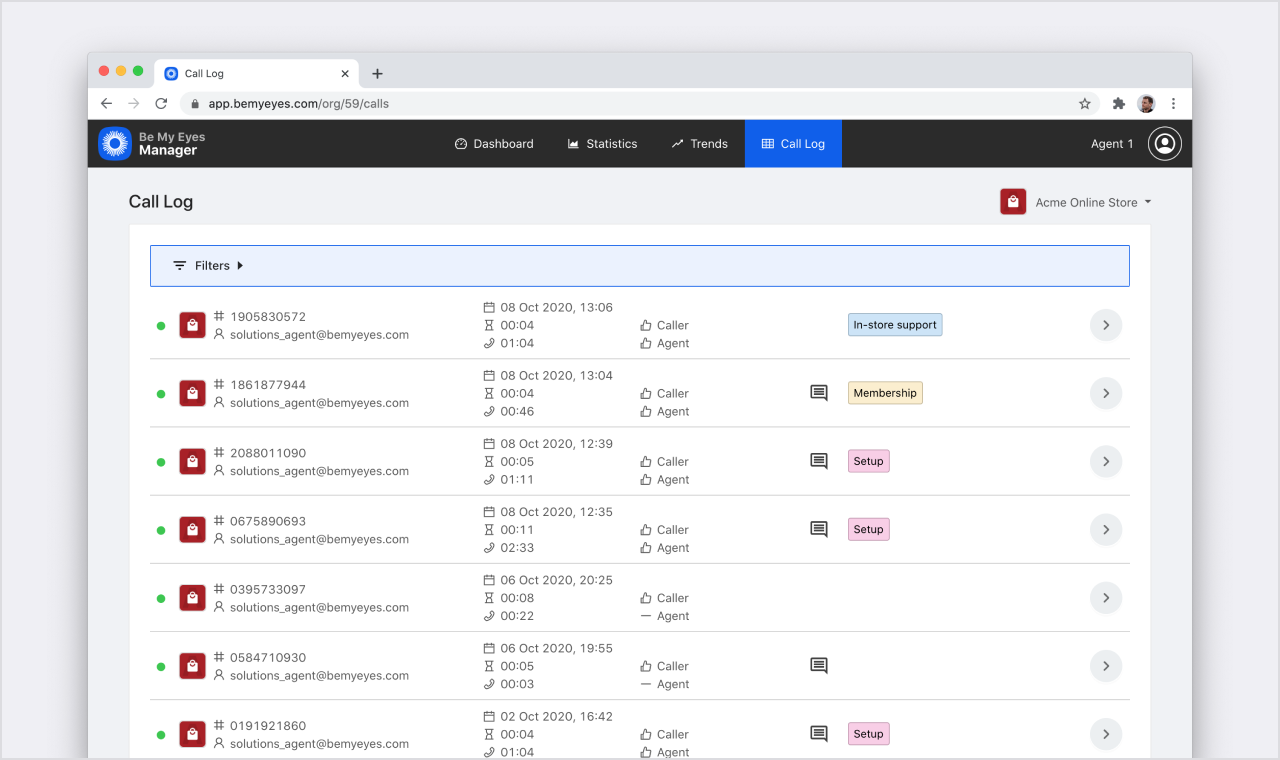
Task: Click the store icon on call 1861877944
Action: coord(192,393)
